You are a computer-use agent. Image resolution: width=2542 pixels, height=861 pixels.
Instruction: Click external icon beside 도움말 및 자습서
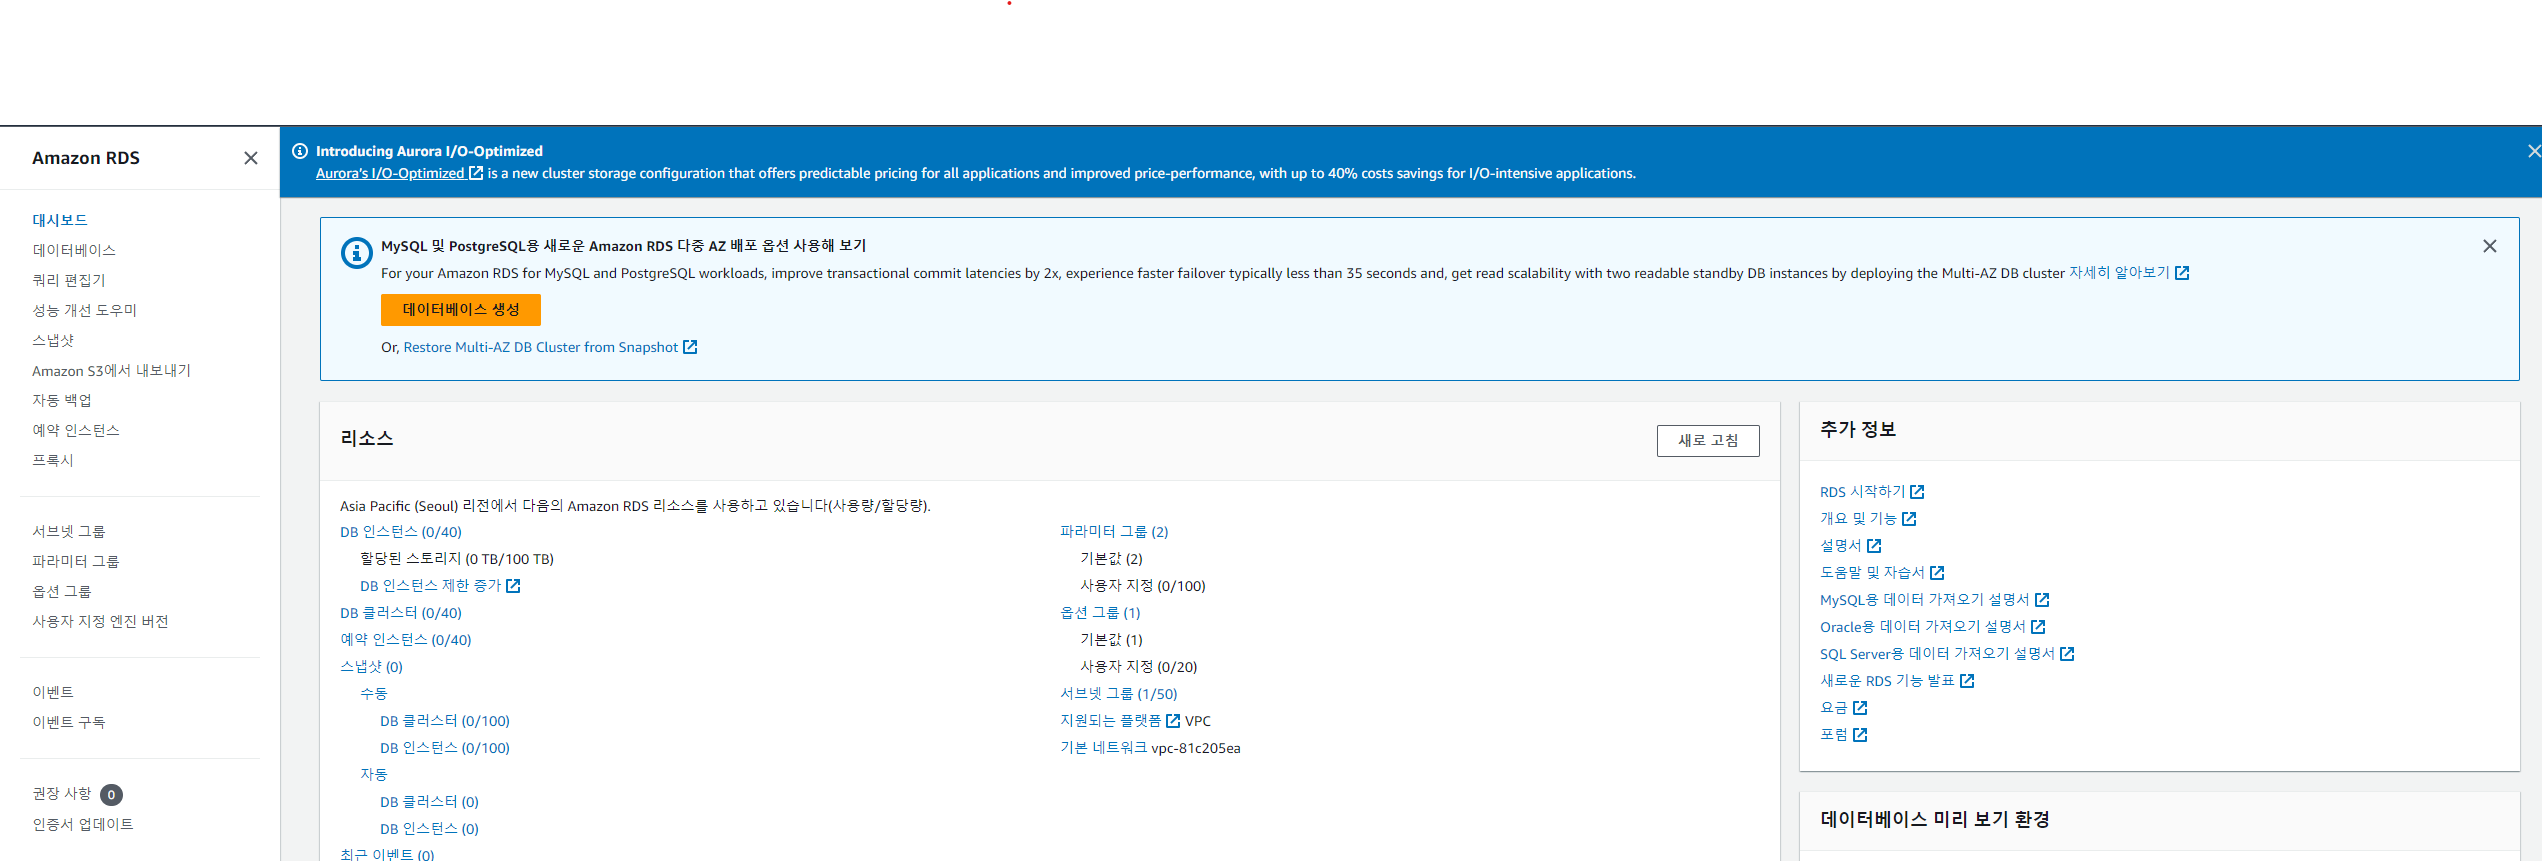[x=1937, y=573]
